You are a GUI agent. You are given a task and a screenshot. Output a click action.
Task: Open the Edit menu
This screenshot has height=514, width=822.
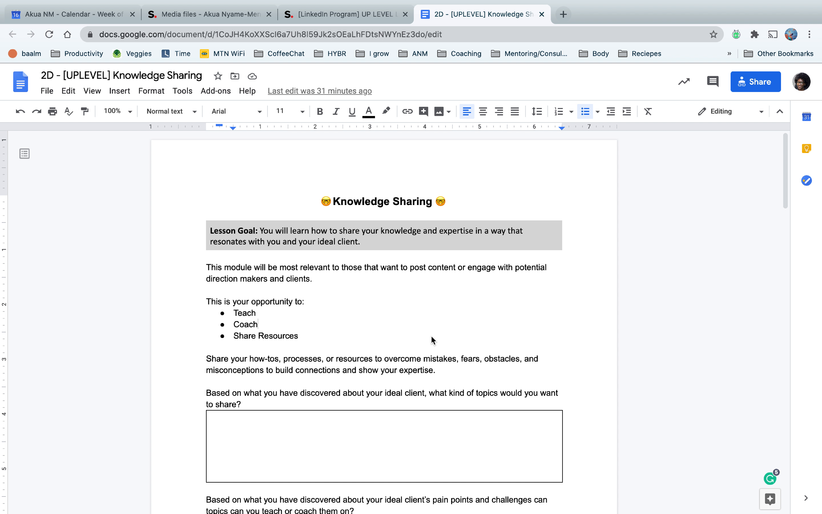coord(68,91)
